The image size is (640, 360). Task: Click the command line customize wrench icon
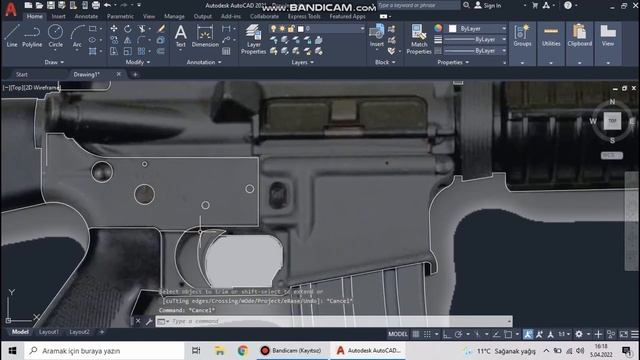[149, 322]
